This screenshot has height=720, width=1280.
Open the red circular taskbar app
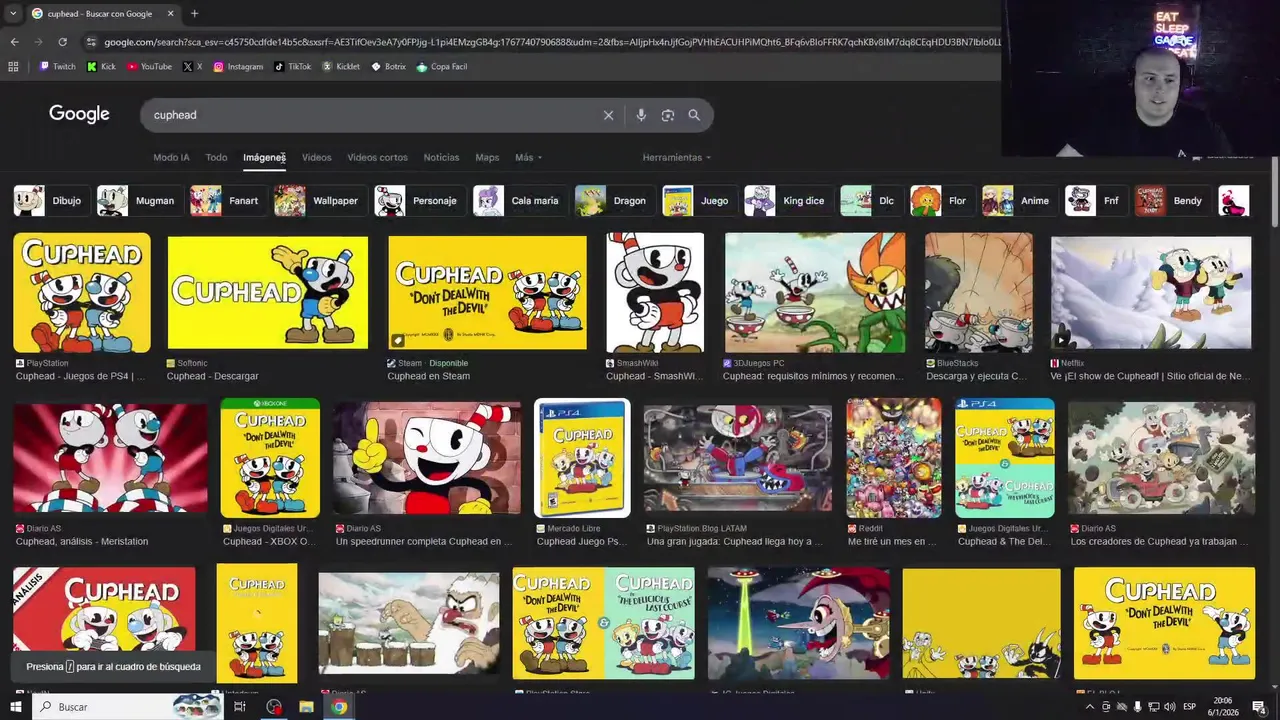pyautogui.click(x=274, y=707)
